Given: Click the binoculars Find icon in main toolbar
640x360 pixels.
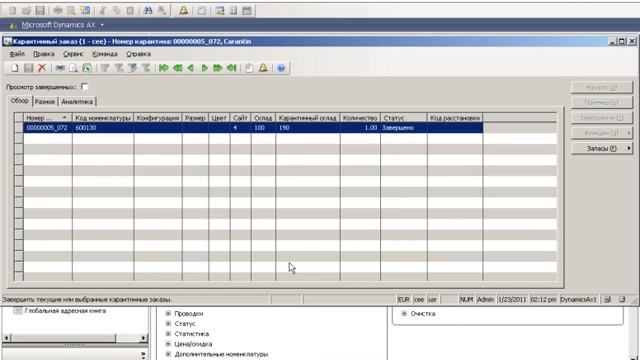Looking at the screenshot, I should click(x=148, y=11).
